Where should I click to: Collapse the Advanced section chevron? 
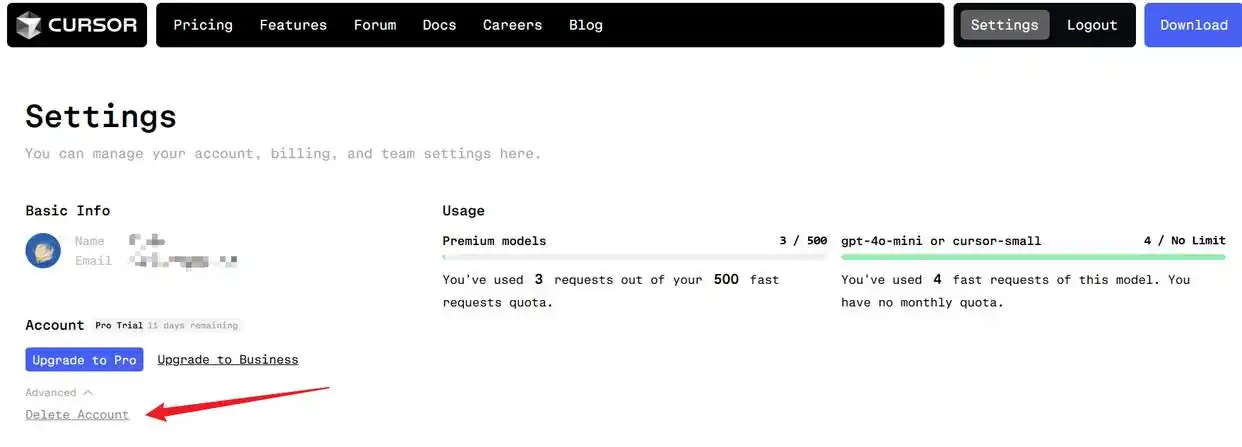point(88,393)
